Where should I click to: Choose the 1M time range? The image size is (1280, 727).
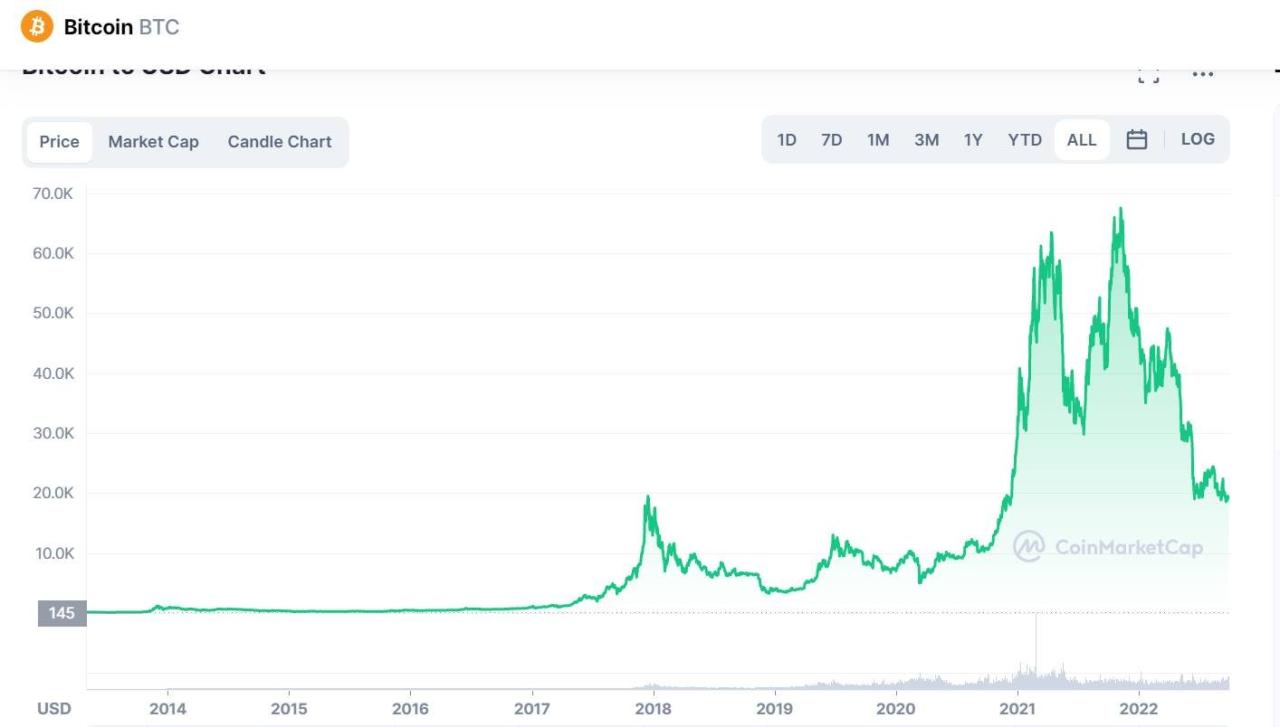point(878,140)
